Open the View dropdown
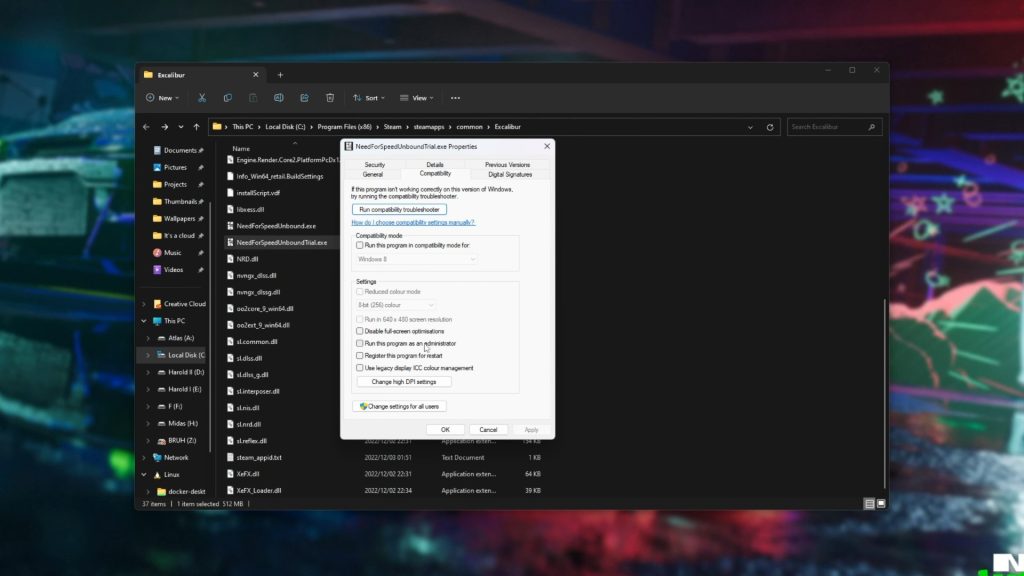The width and height of the screenshot is (1024, 576). click(417, 98)
